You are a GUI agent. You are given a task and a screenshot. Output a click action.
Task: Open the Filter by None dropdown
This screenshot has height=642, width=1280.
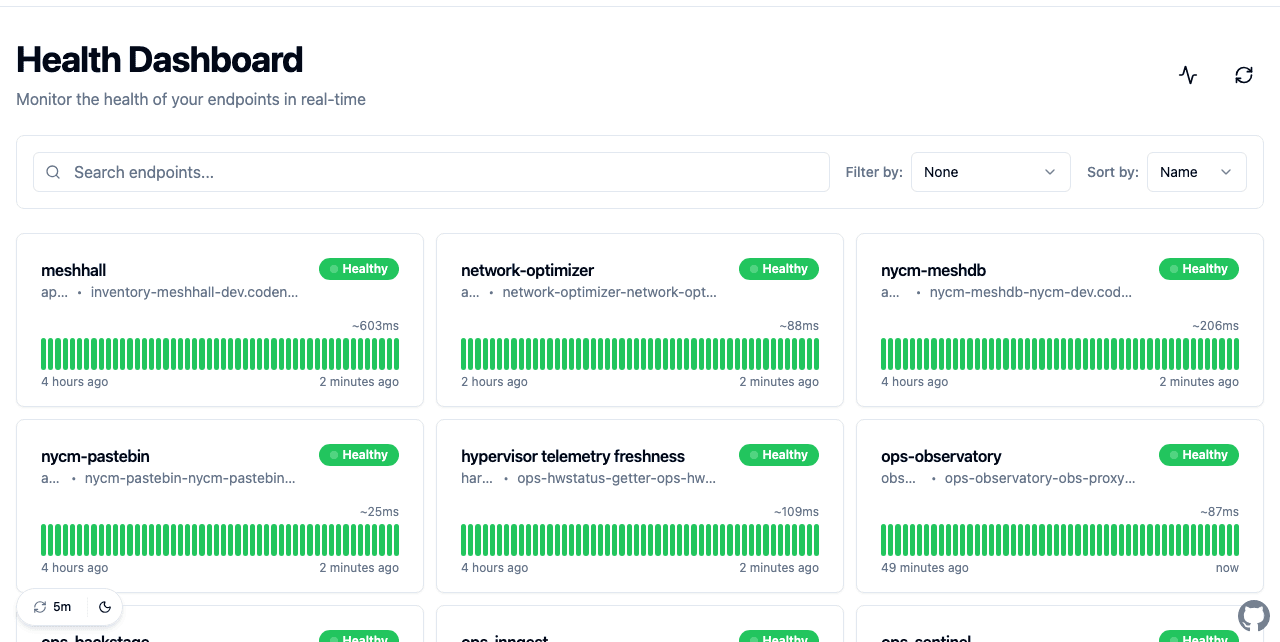pyautogui.click(x=991, y=172)
